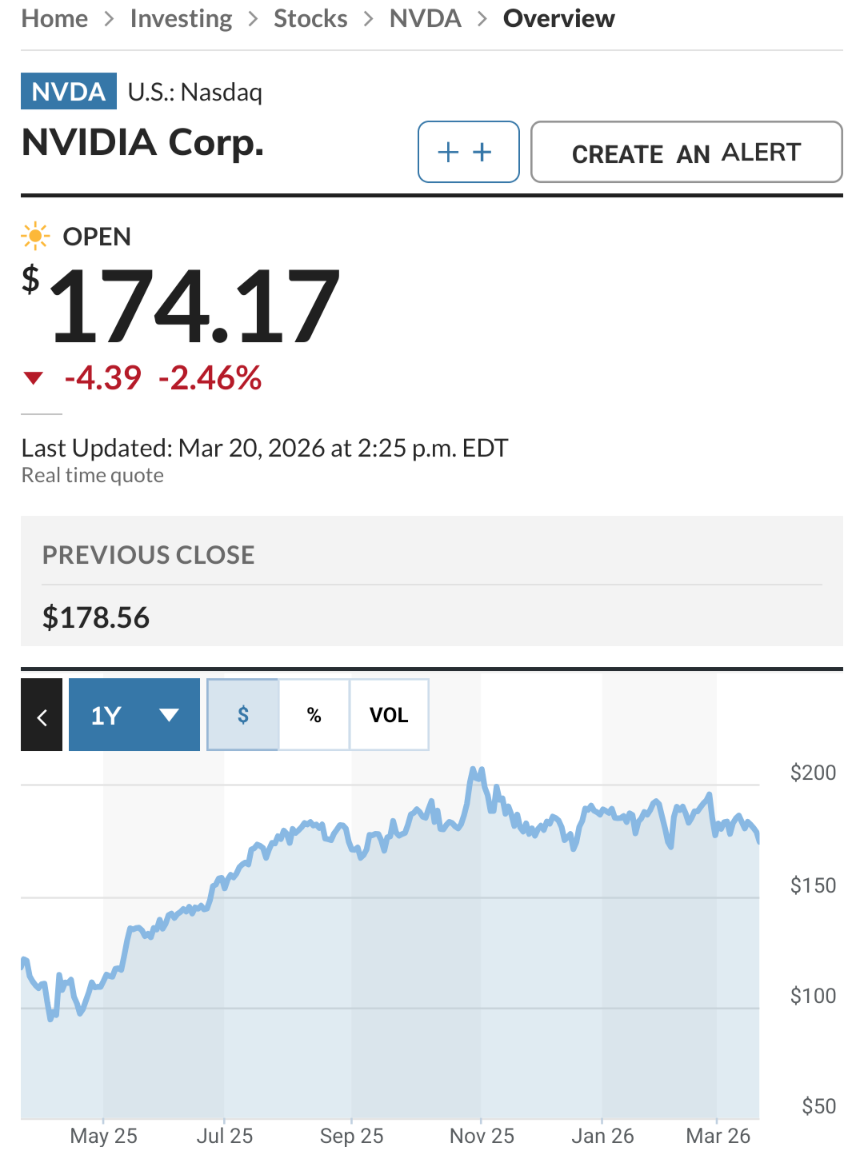Click the NVDA breadcrumb link
Viewport: 864px width, 1172px height.
tap(425, 19)
